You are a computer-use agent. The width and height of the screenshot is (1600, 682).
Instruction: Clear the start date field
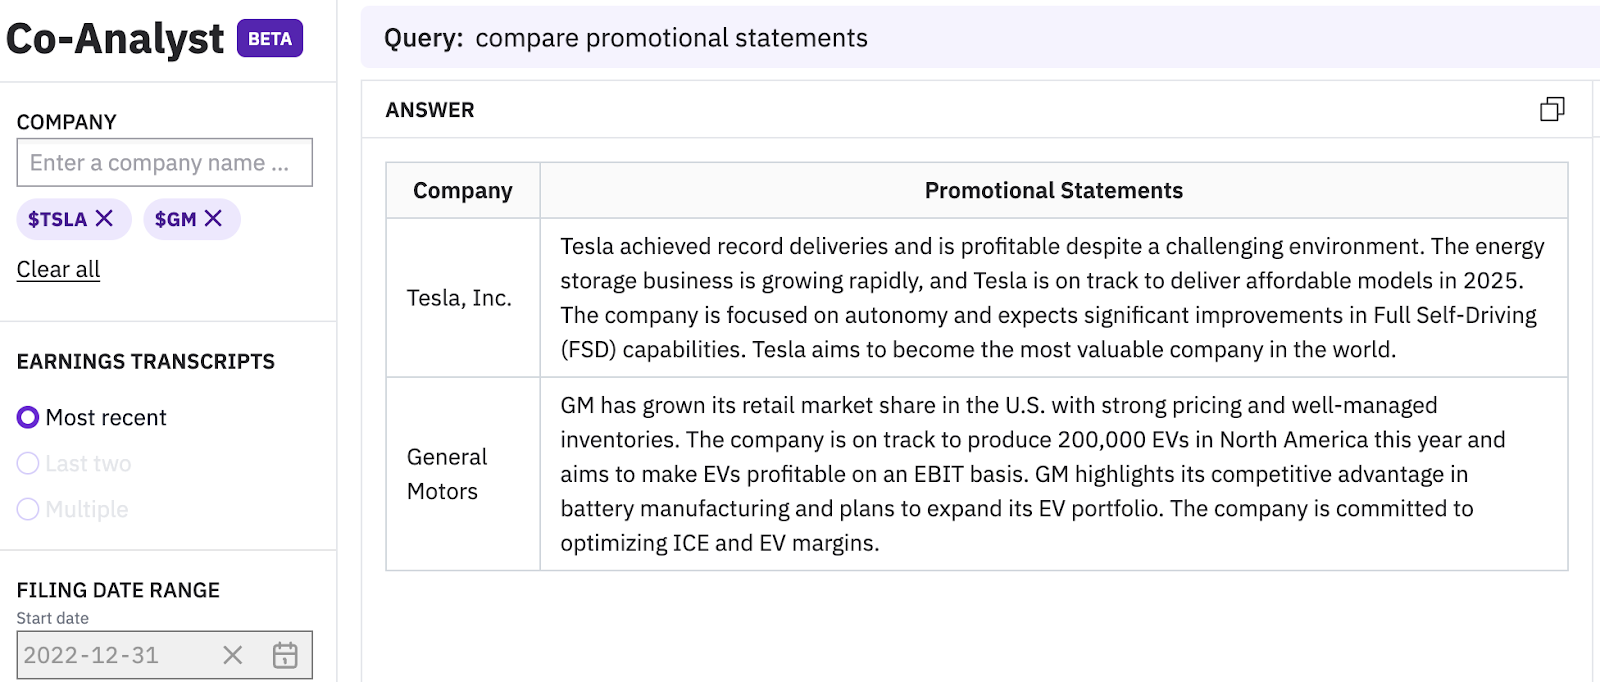(232, 655)
